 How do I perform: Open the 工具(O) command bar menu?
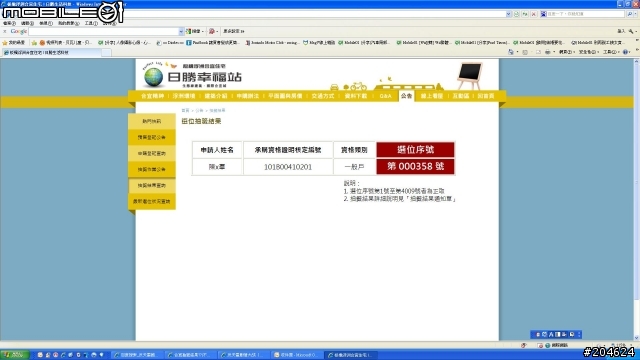(611, 52)
